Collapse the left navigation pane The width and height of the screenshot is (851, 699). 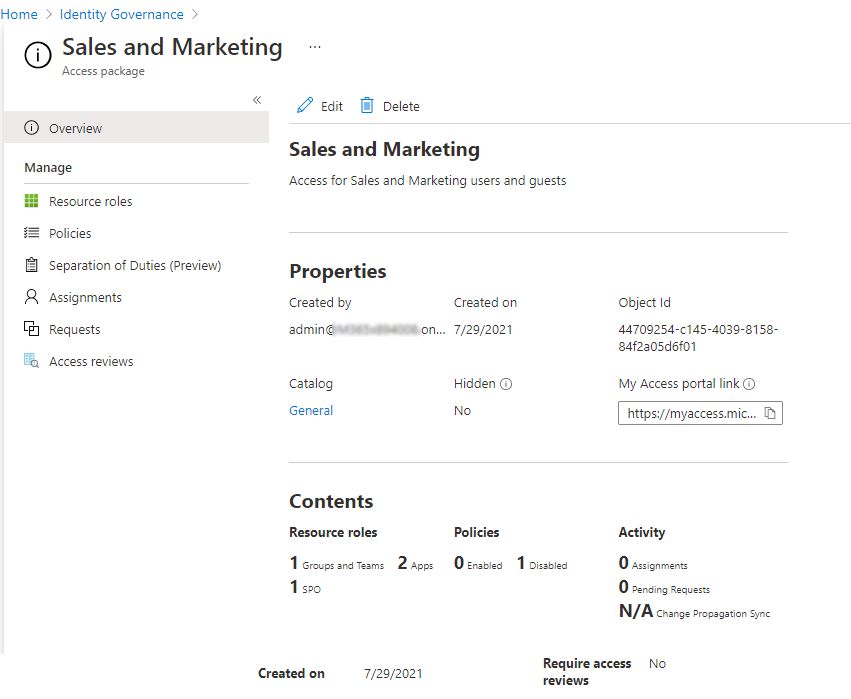257,100
